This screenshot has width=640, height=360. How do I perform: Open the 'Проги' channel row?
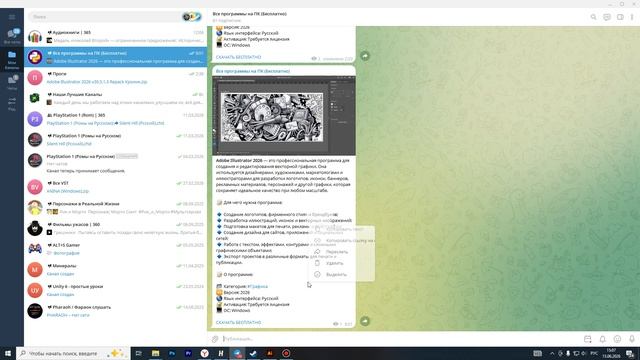pyautogui.click(x=116, y=78)
